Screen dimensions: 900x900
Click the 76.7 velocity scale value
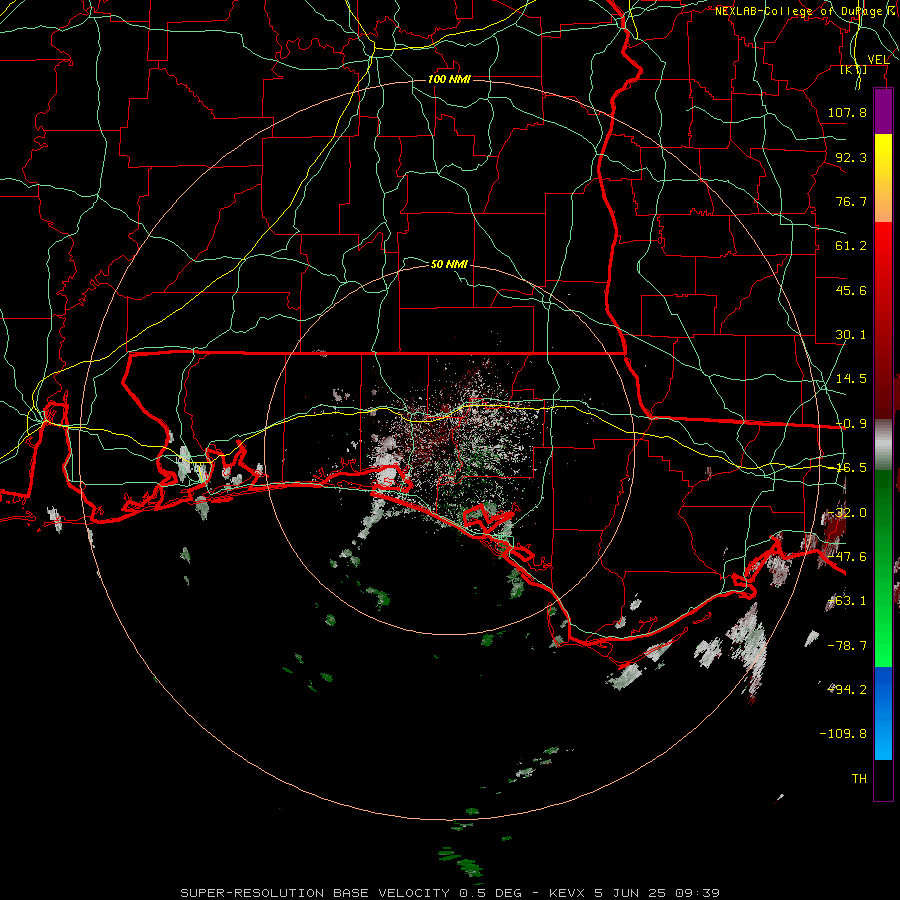[851, 201]
